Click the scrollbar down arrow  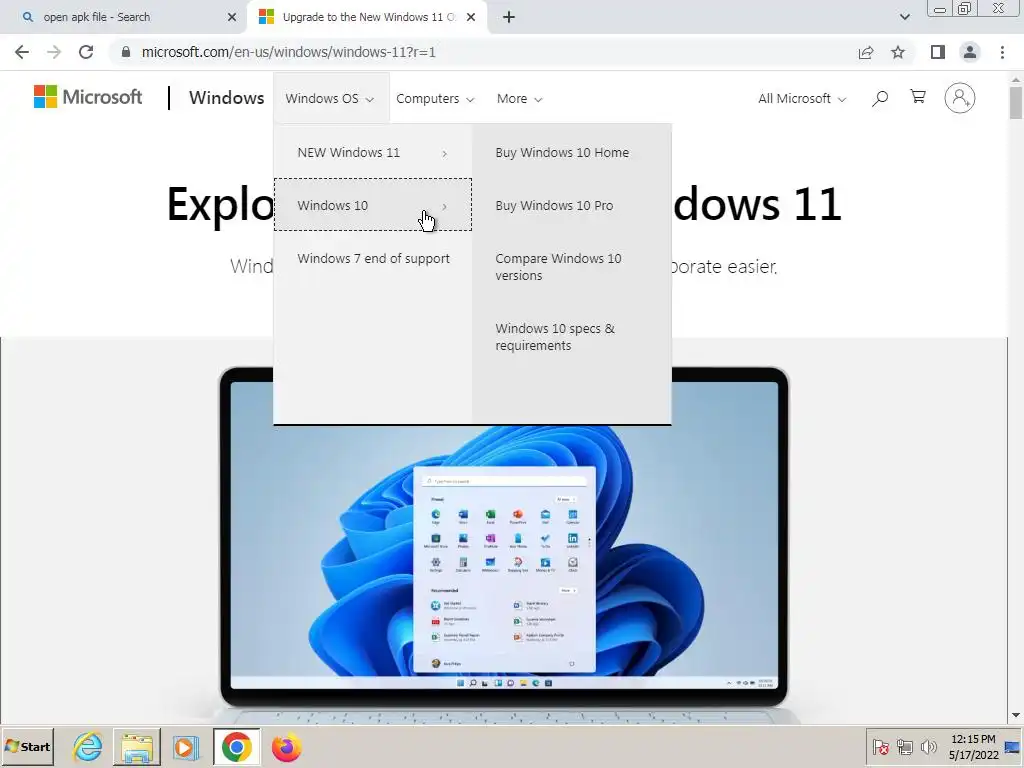coord(1016,716)
